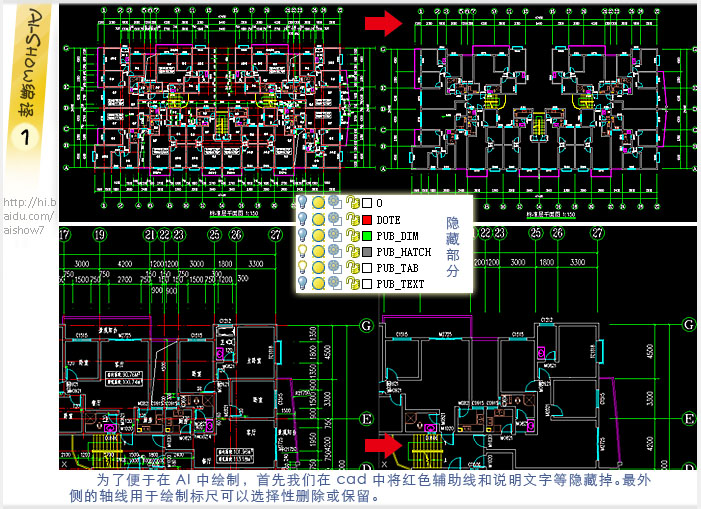Click the freeze/thaw sun icon for DOTE
This screenshot has height=509, width=701.
318,219
